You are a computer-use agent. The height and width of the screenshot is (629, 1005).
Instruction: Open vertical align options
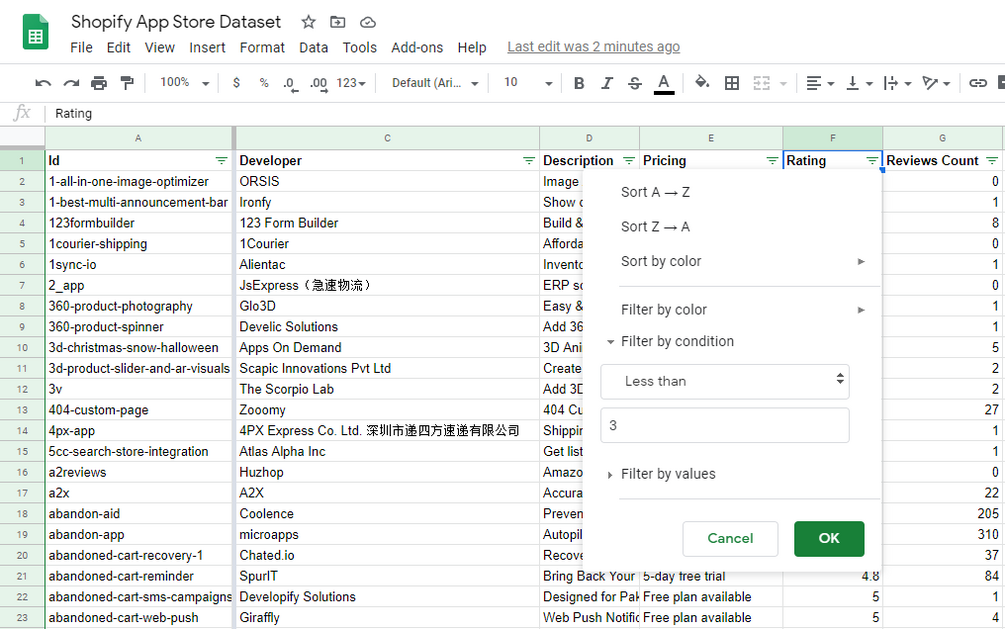(859, 83)
